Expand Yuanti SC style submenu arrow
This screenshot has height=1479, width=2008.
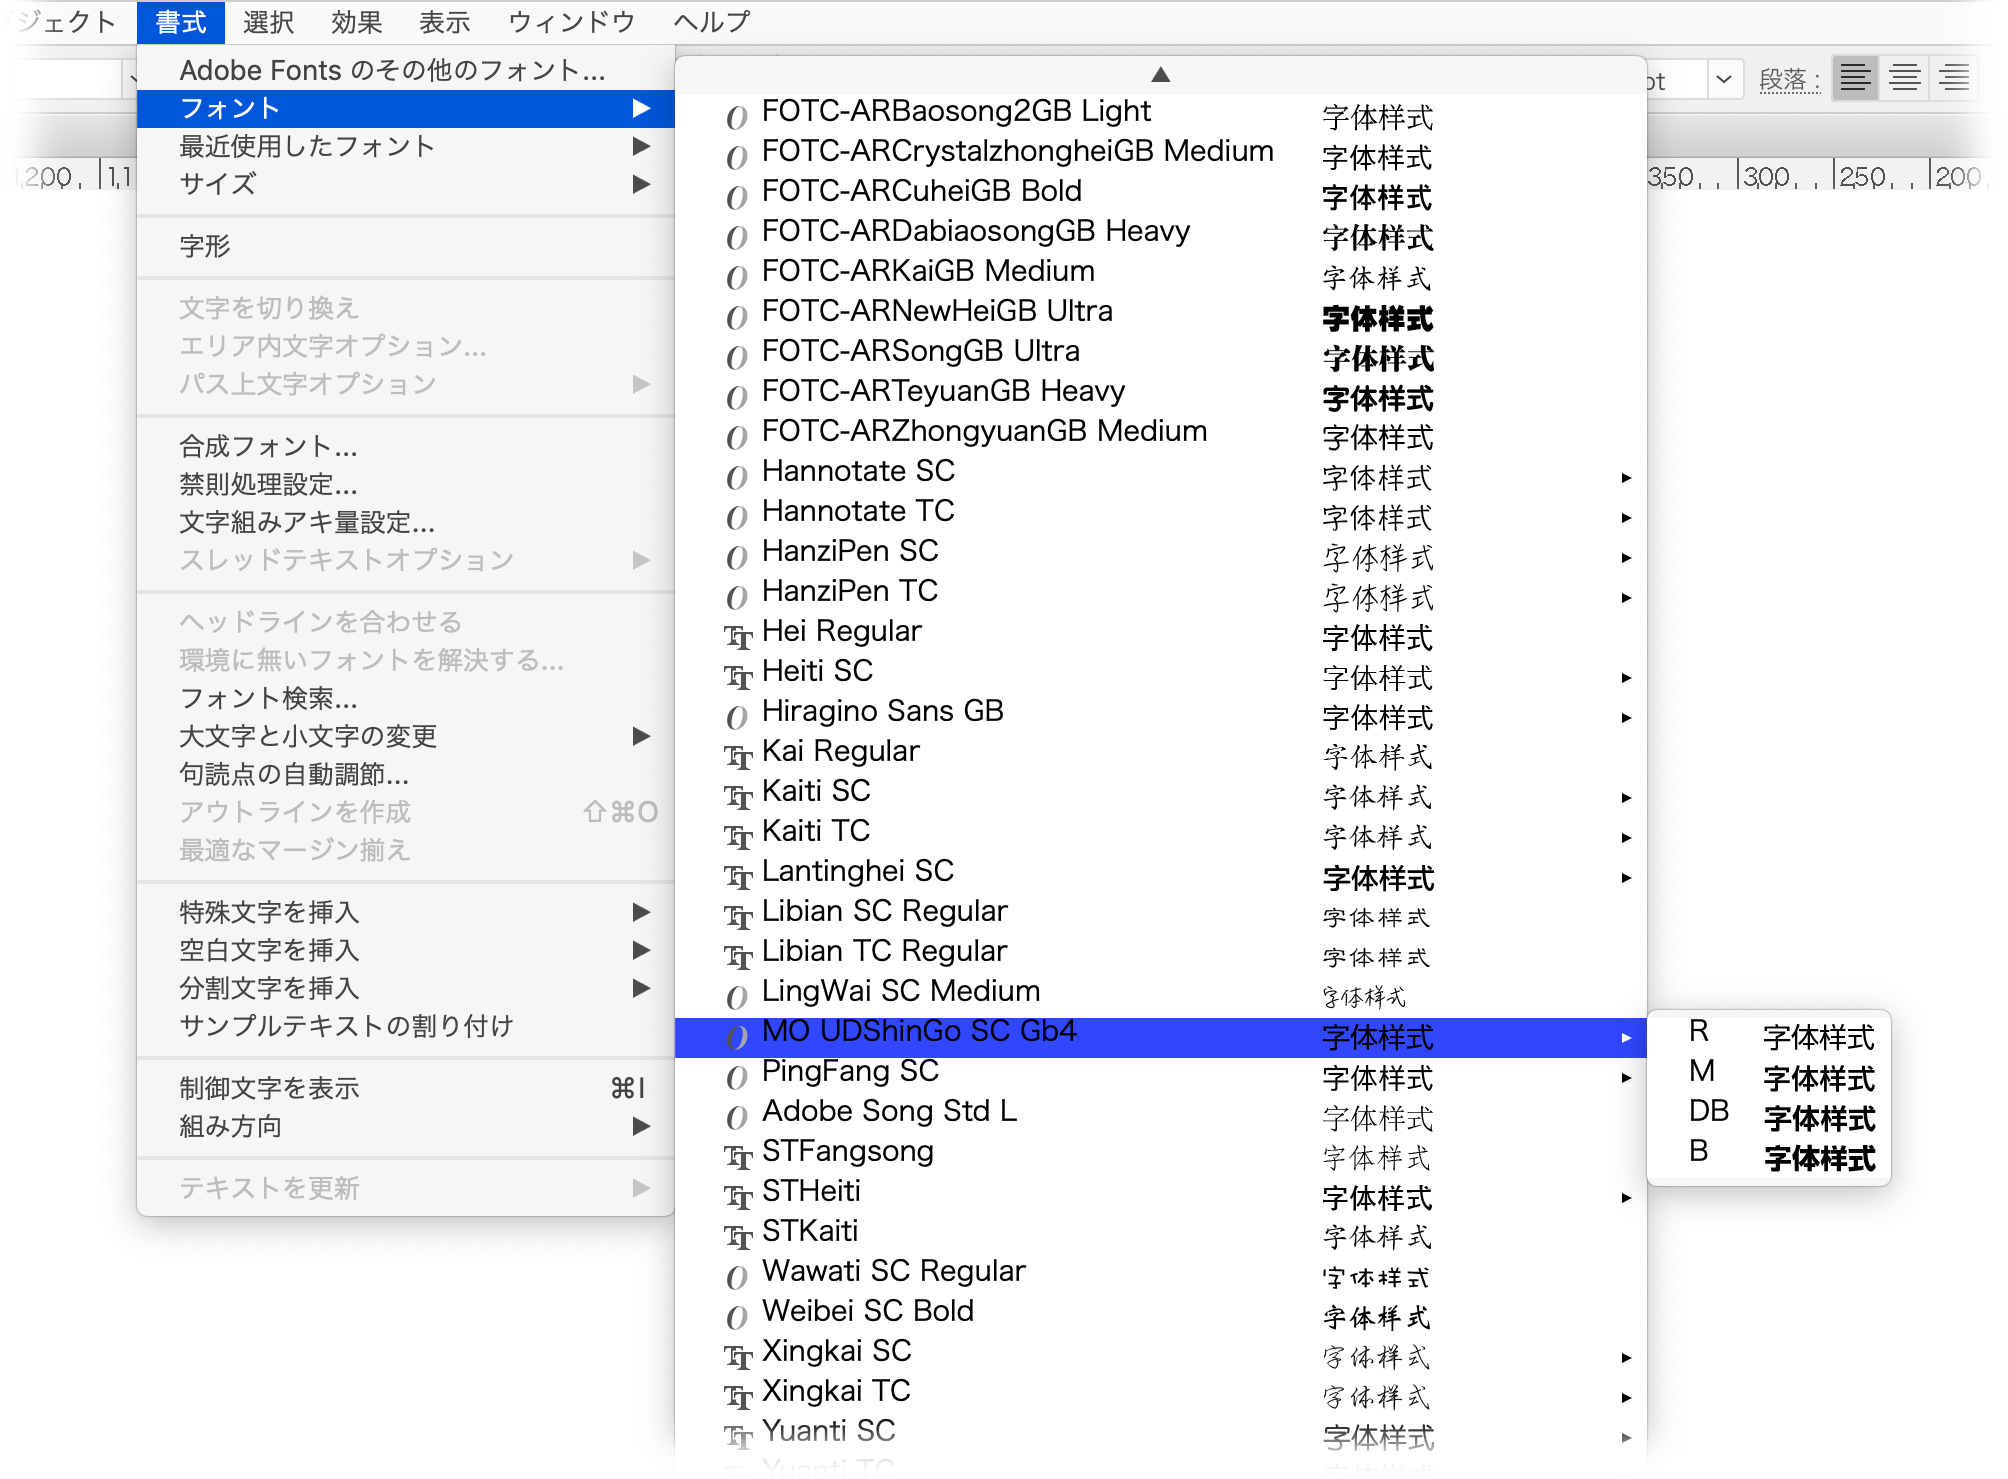coord(1626,1437)
